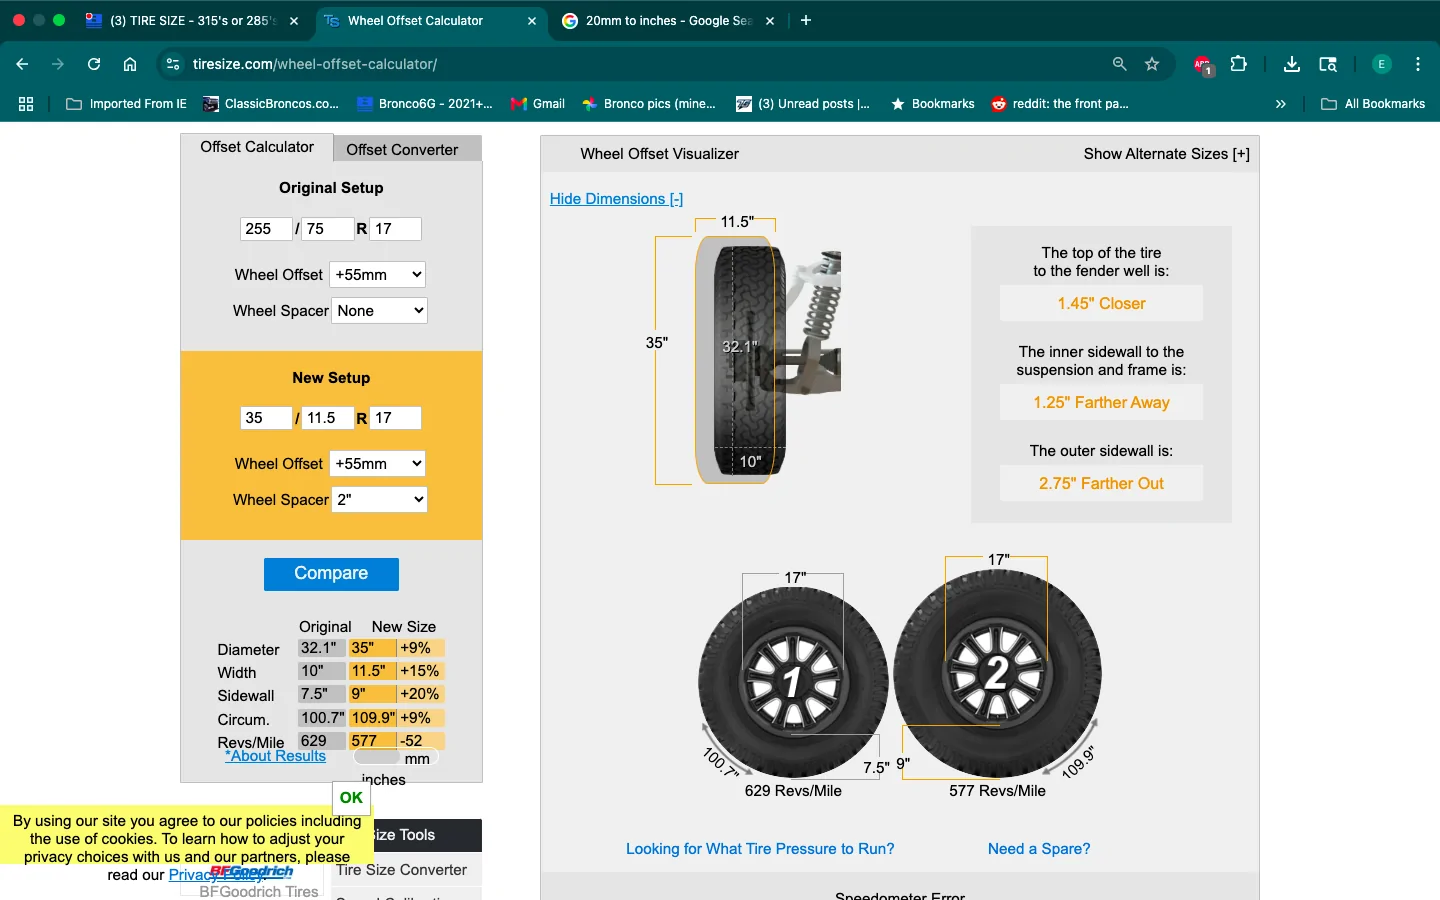View site information icon in address bar
The width and height of the screenshot is (1440, 900).
(173, 64)
